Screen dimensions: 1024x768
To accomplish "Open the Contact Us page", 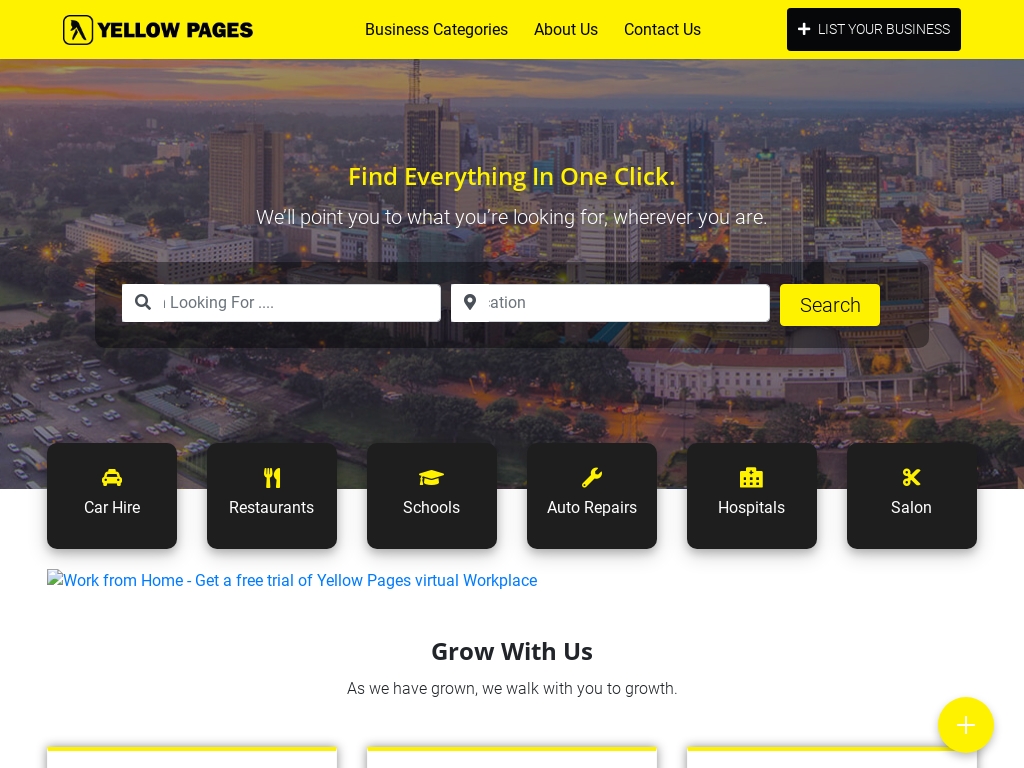I will pos(662,29).
